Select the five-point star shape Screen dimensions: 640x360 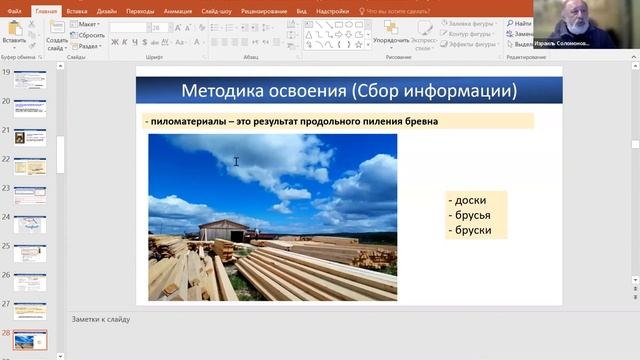tap(359, 45)
